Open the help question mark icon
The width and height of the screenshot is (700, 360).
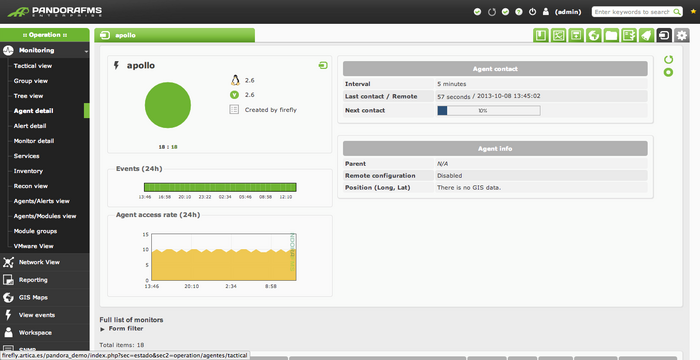519,12
